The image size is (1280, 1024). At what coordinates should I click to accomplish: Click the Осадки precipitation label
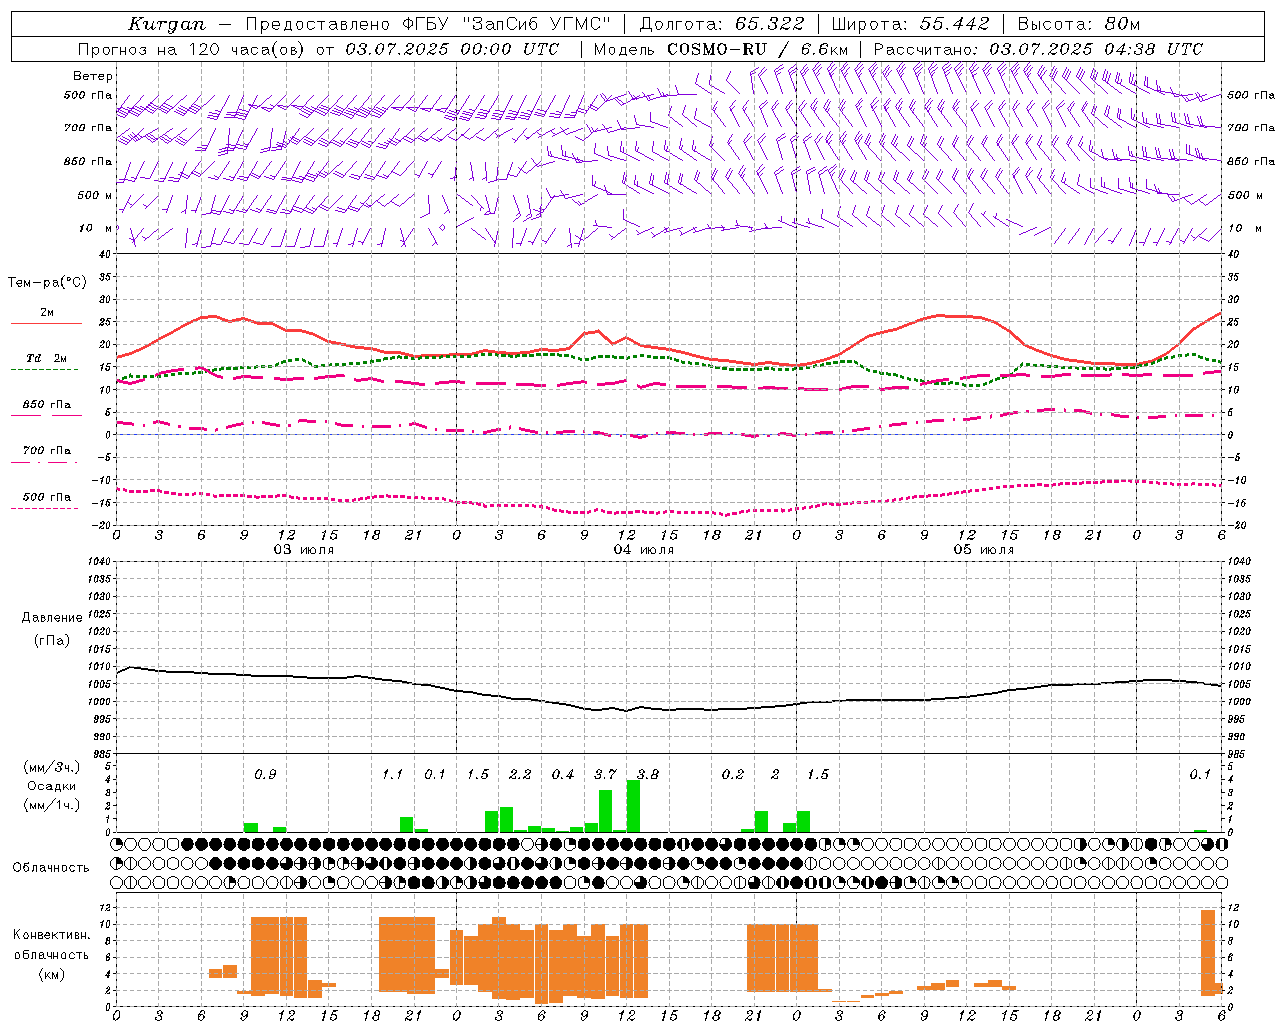[52, 786]
